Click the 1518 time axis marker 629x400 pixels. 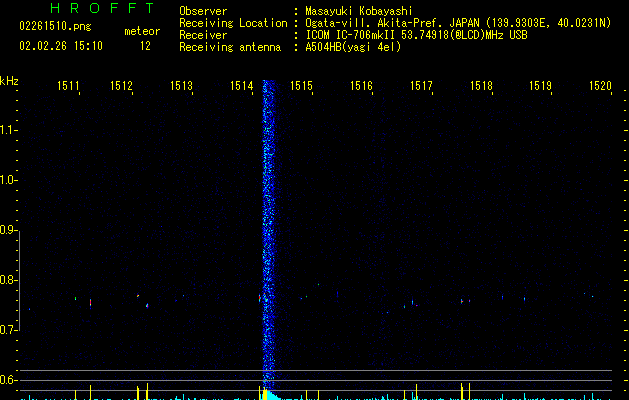pyautogui.click(x=481, y=86)
